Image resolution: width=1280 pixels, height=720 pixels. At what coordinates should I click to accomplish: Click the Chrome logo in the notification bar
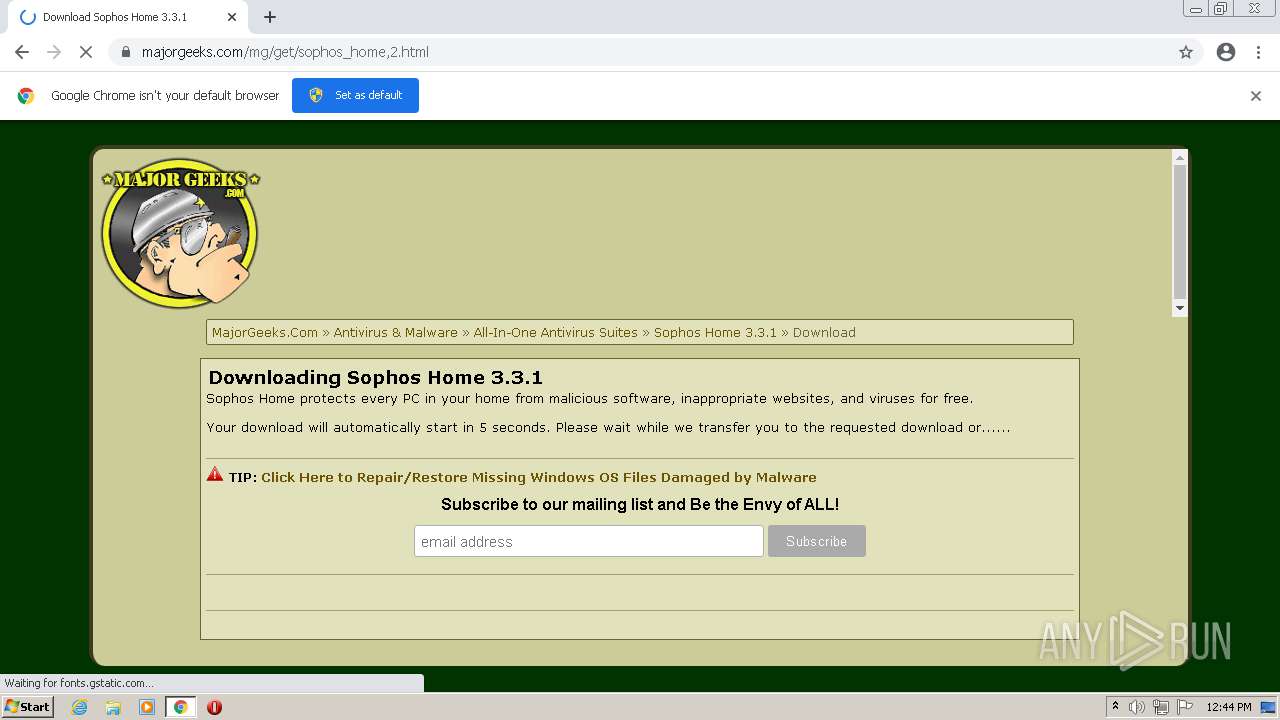point(26,96)
